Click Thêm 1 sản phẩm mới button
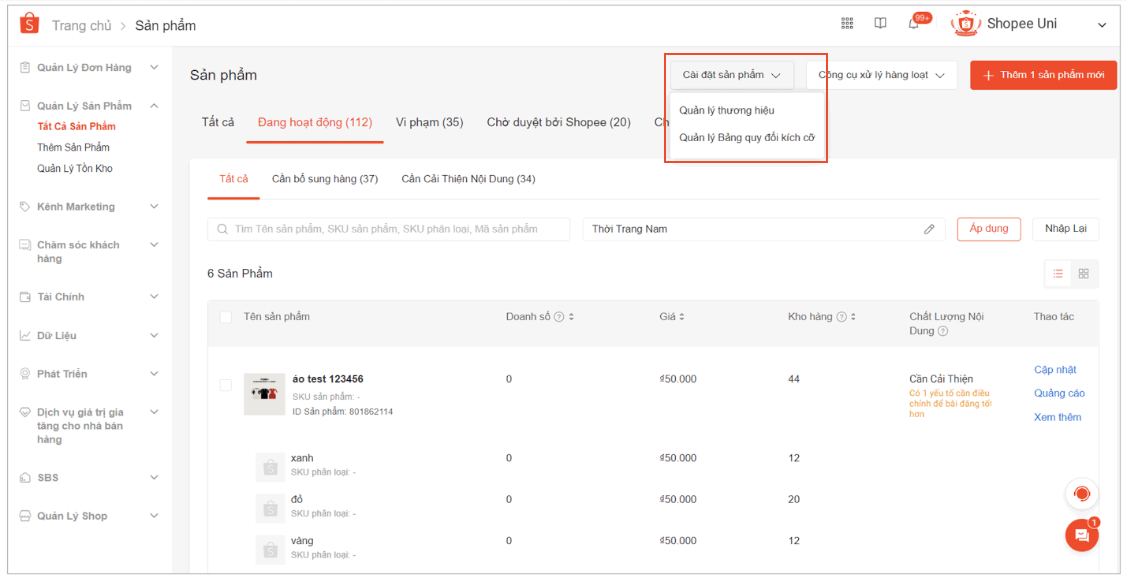This screenshot has width=1127, height=582. point(1044,75)
